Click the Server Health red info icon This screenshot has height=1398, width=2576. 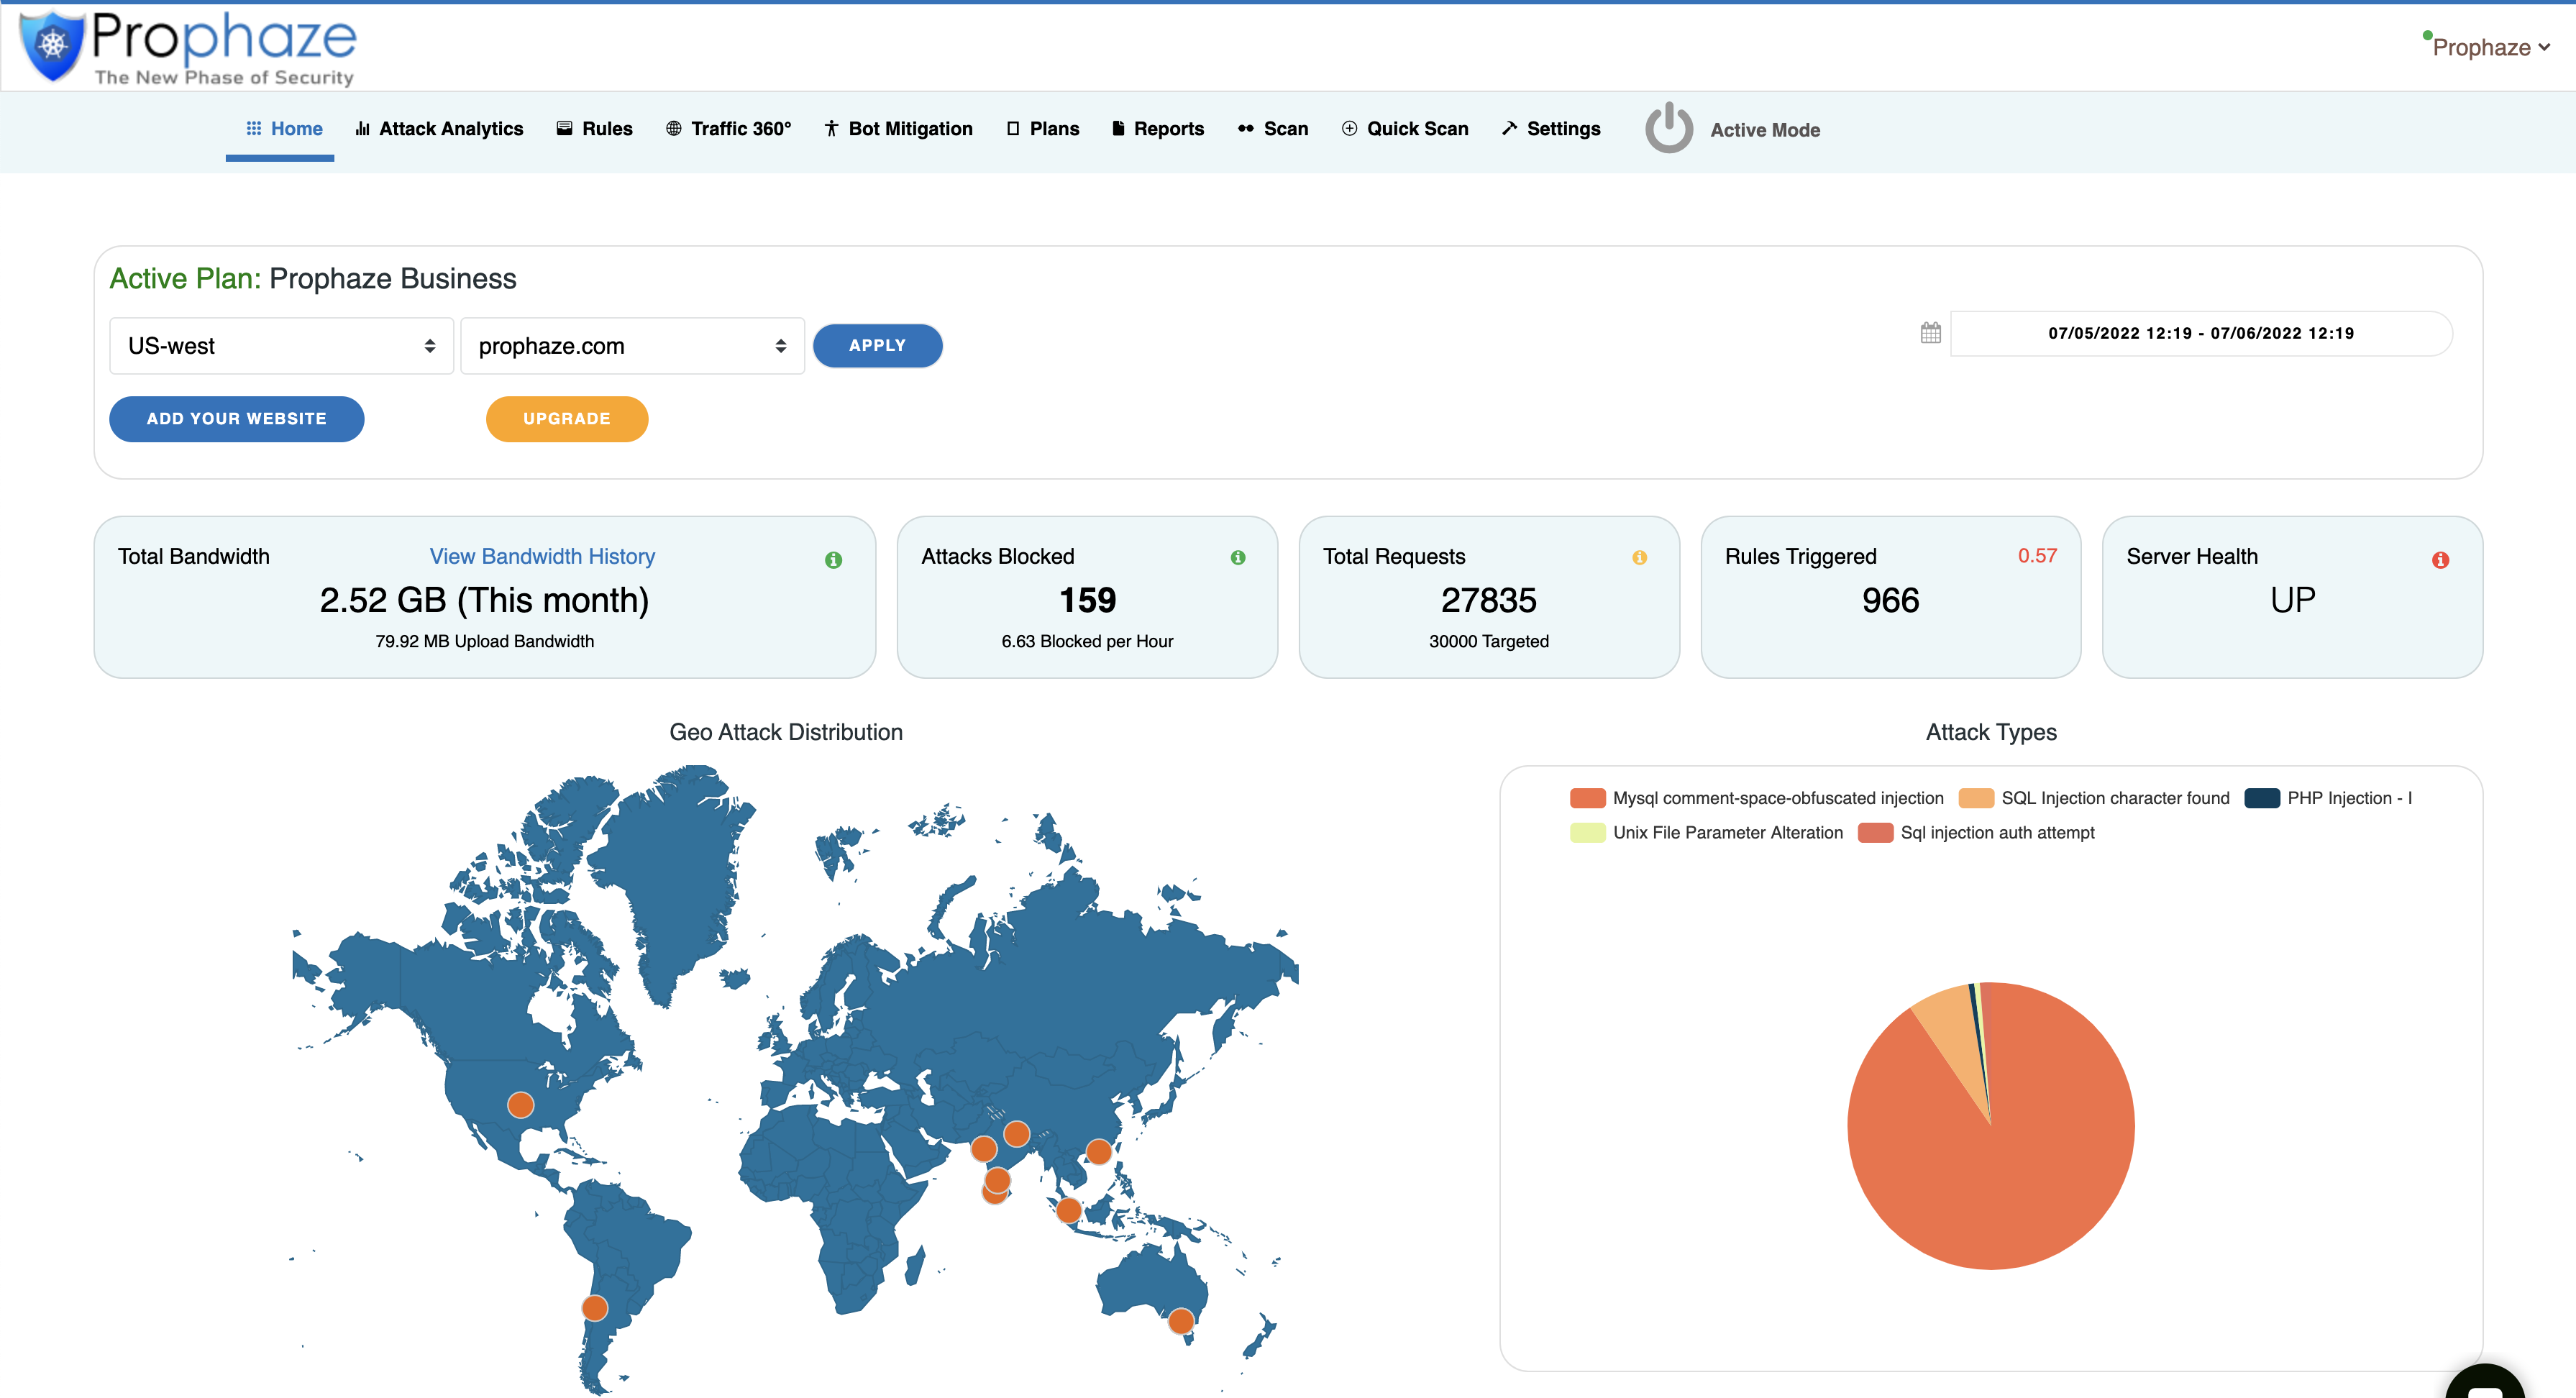click(2440, 560)
